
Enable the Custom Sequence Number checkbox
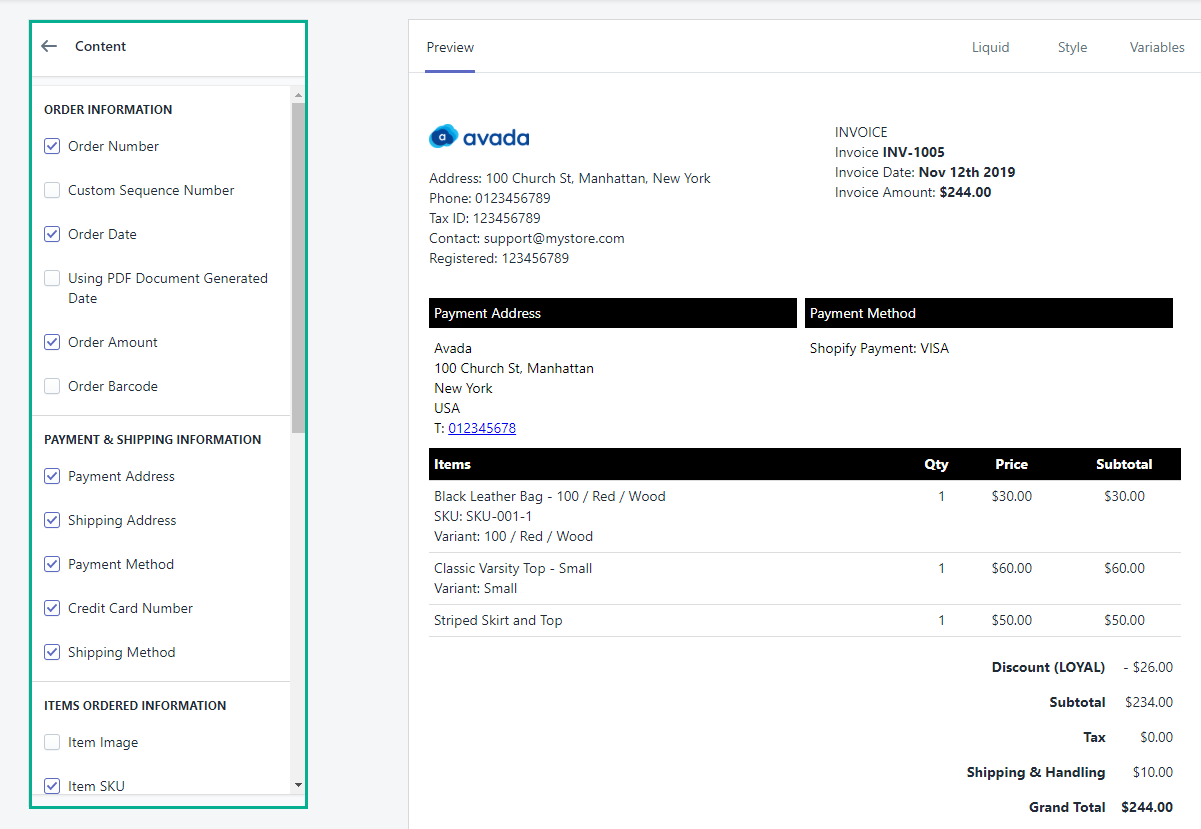pyautogui.click(x=51, y=190)
